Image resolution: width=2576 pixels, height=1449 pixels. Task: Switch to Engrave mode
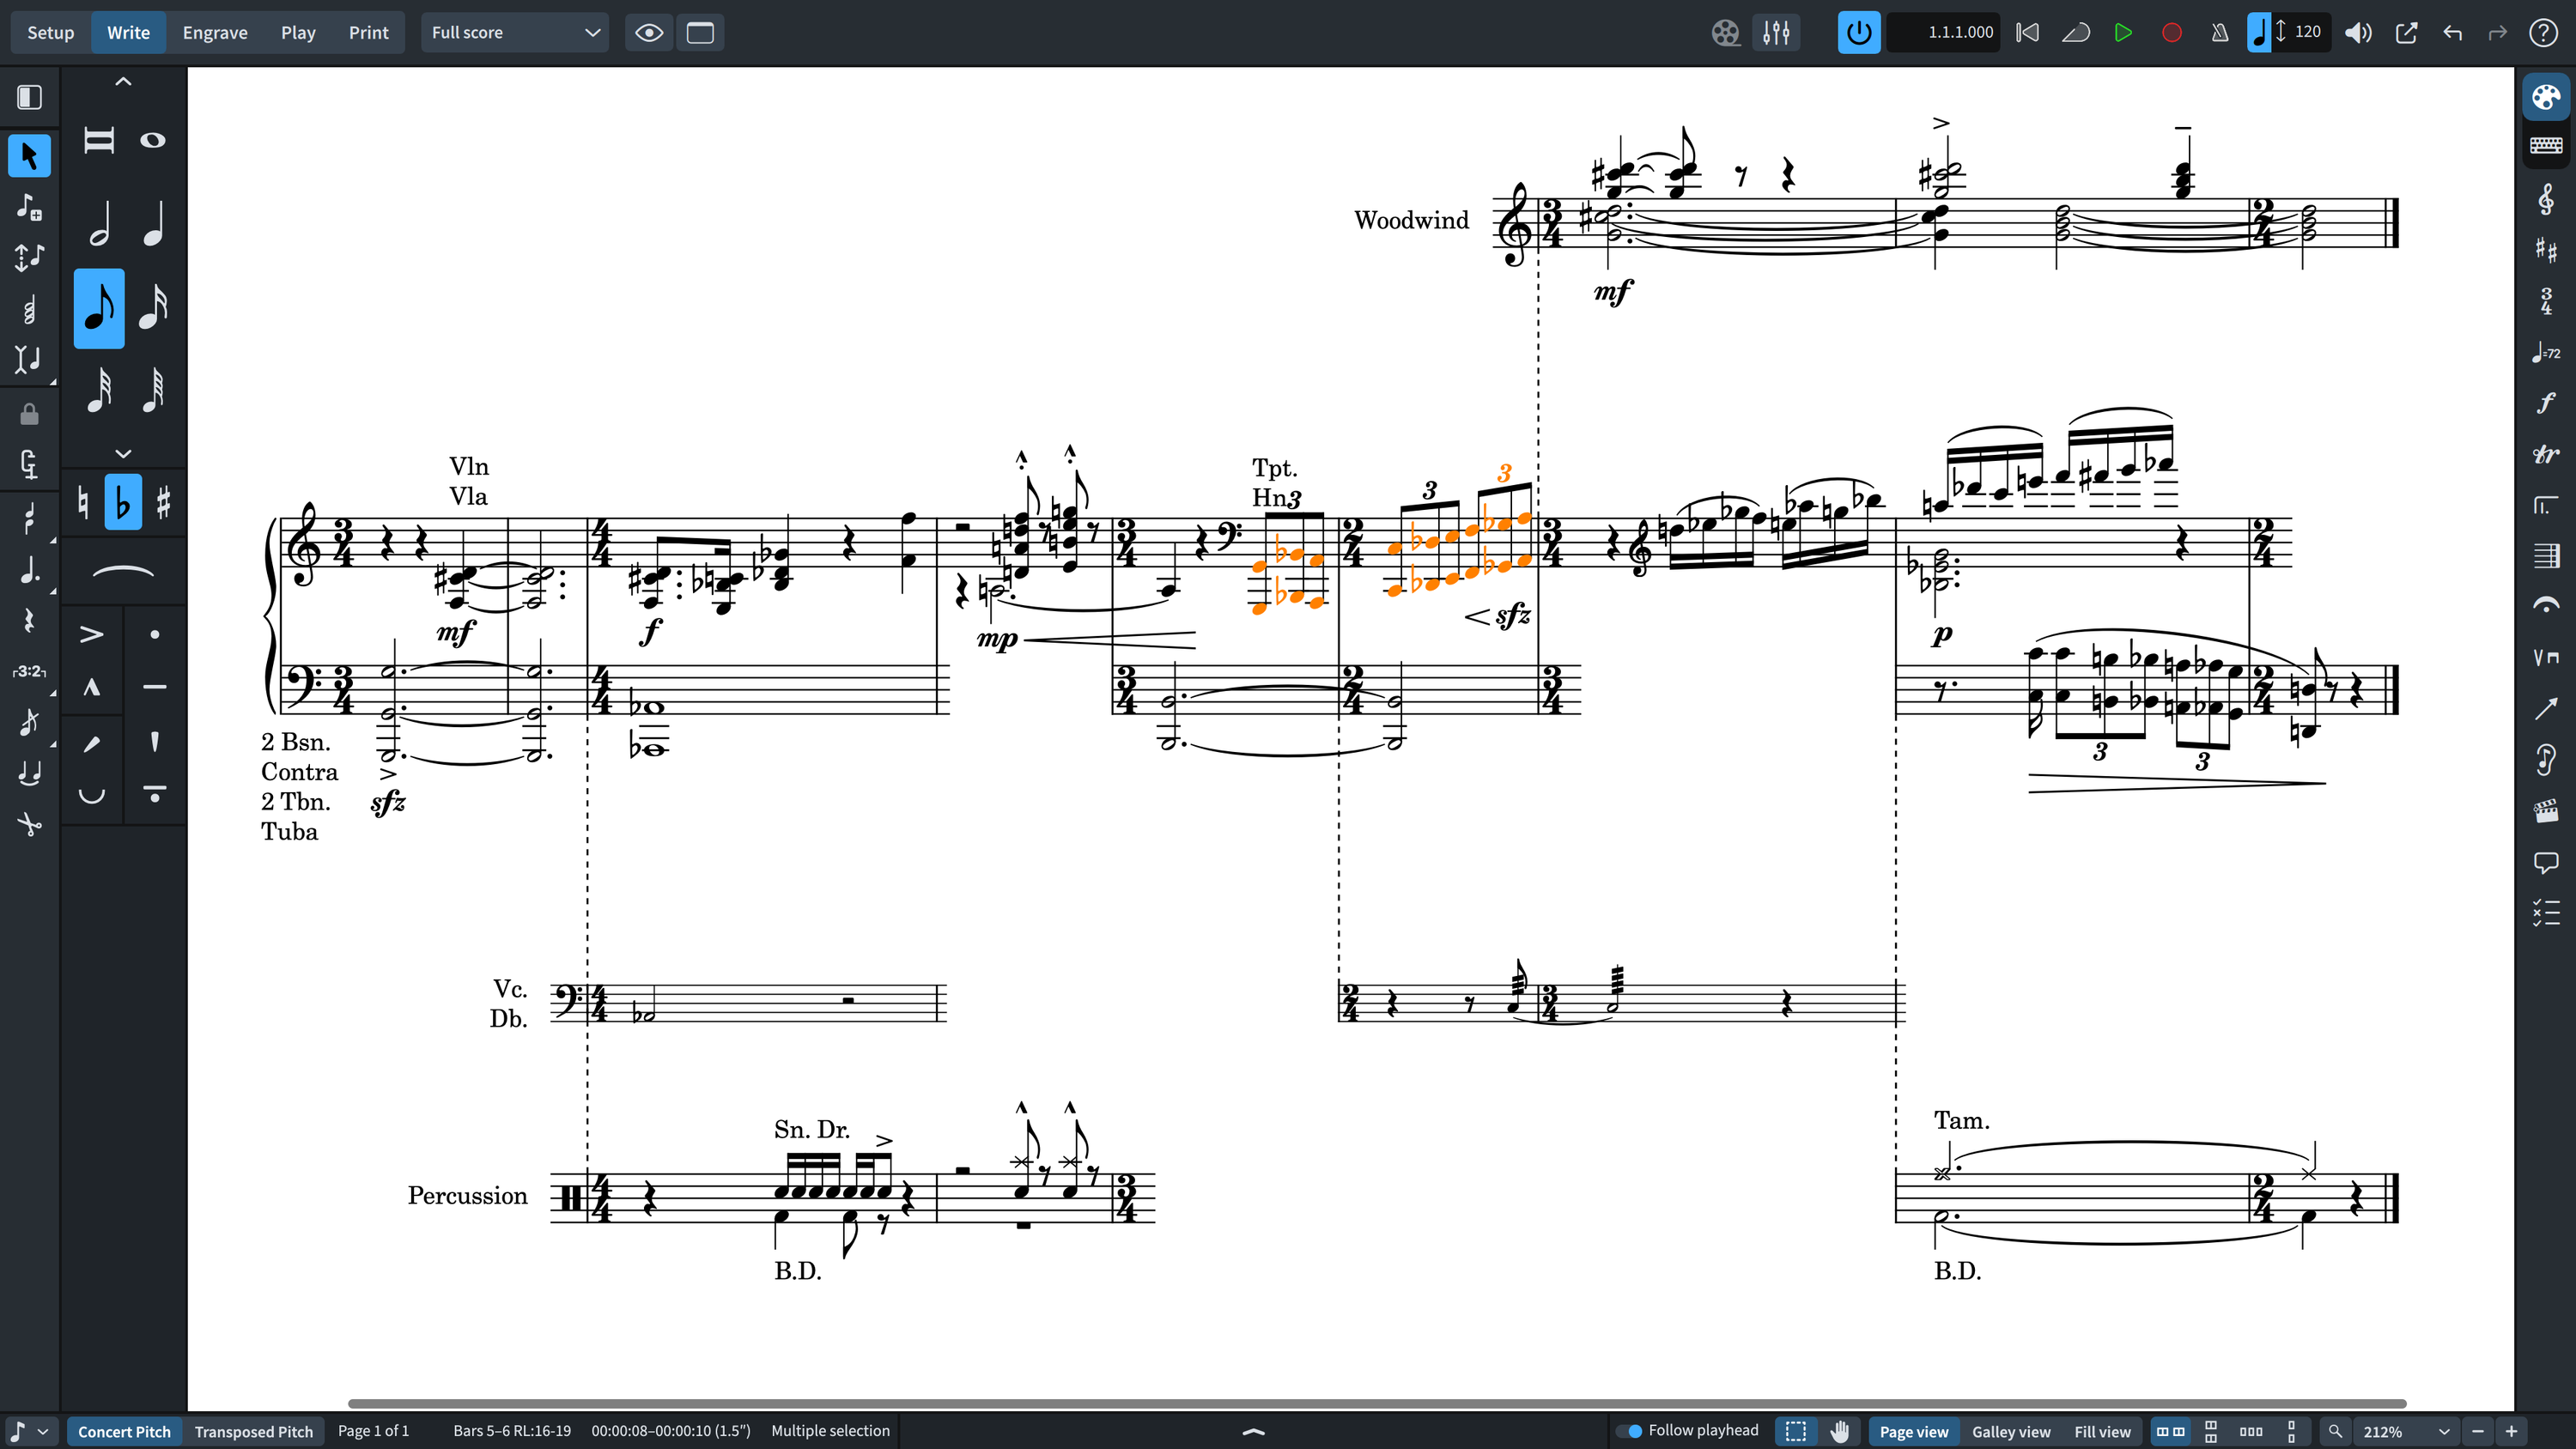214,32
